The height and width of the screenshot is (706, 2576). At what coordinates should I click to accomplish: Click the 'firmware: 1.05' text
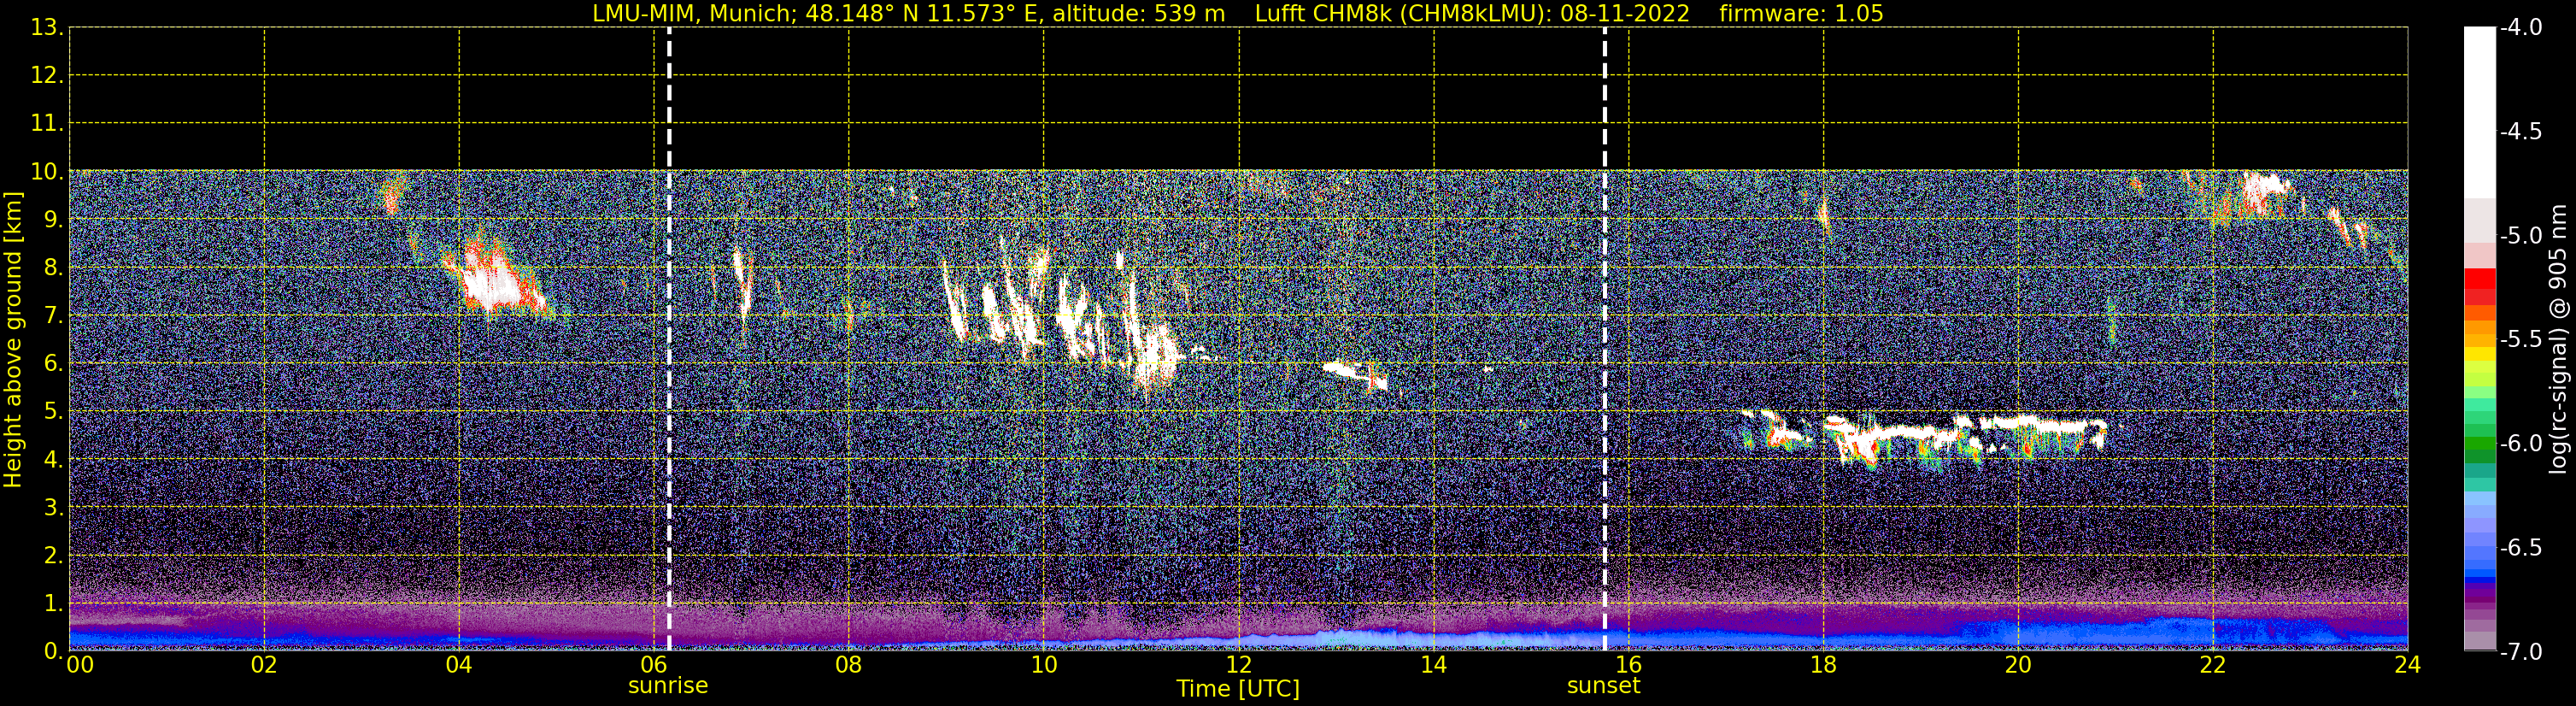click(x=1801, y=14)
